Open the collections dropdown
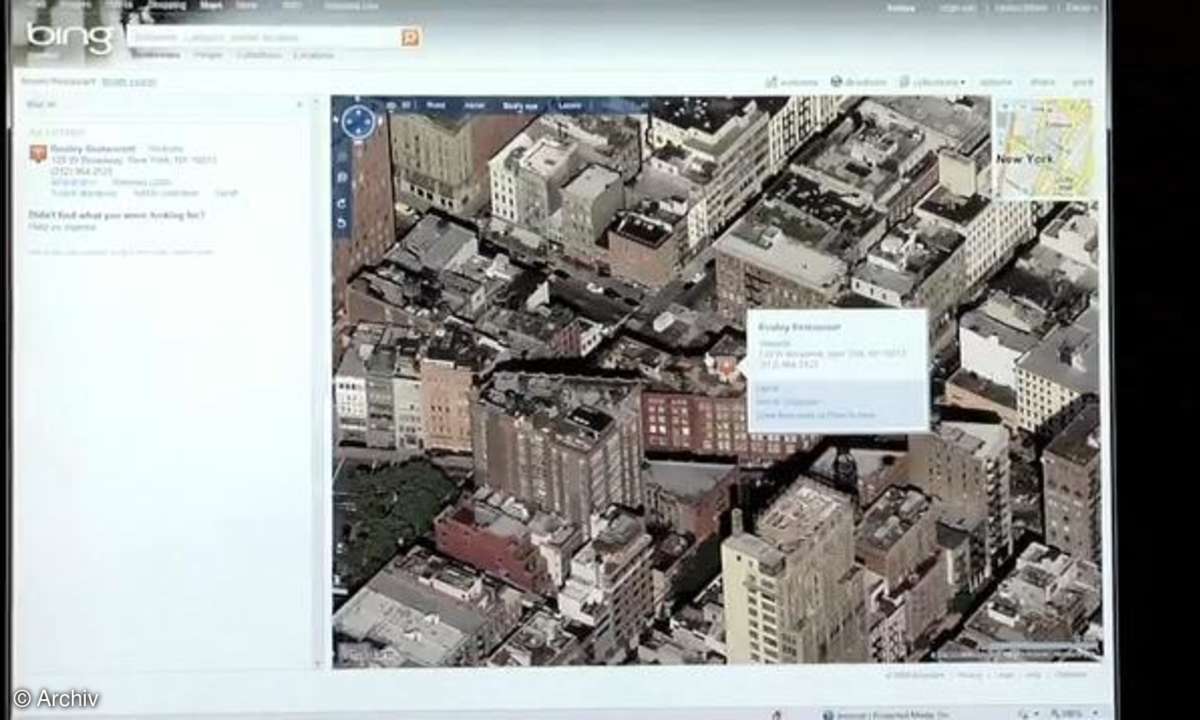1200x720 pixels. click(x=932, y=82)
